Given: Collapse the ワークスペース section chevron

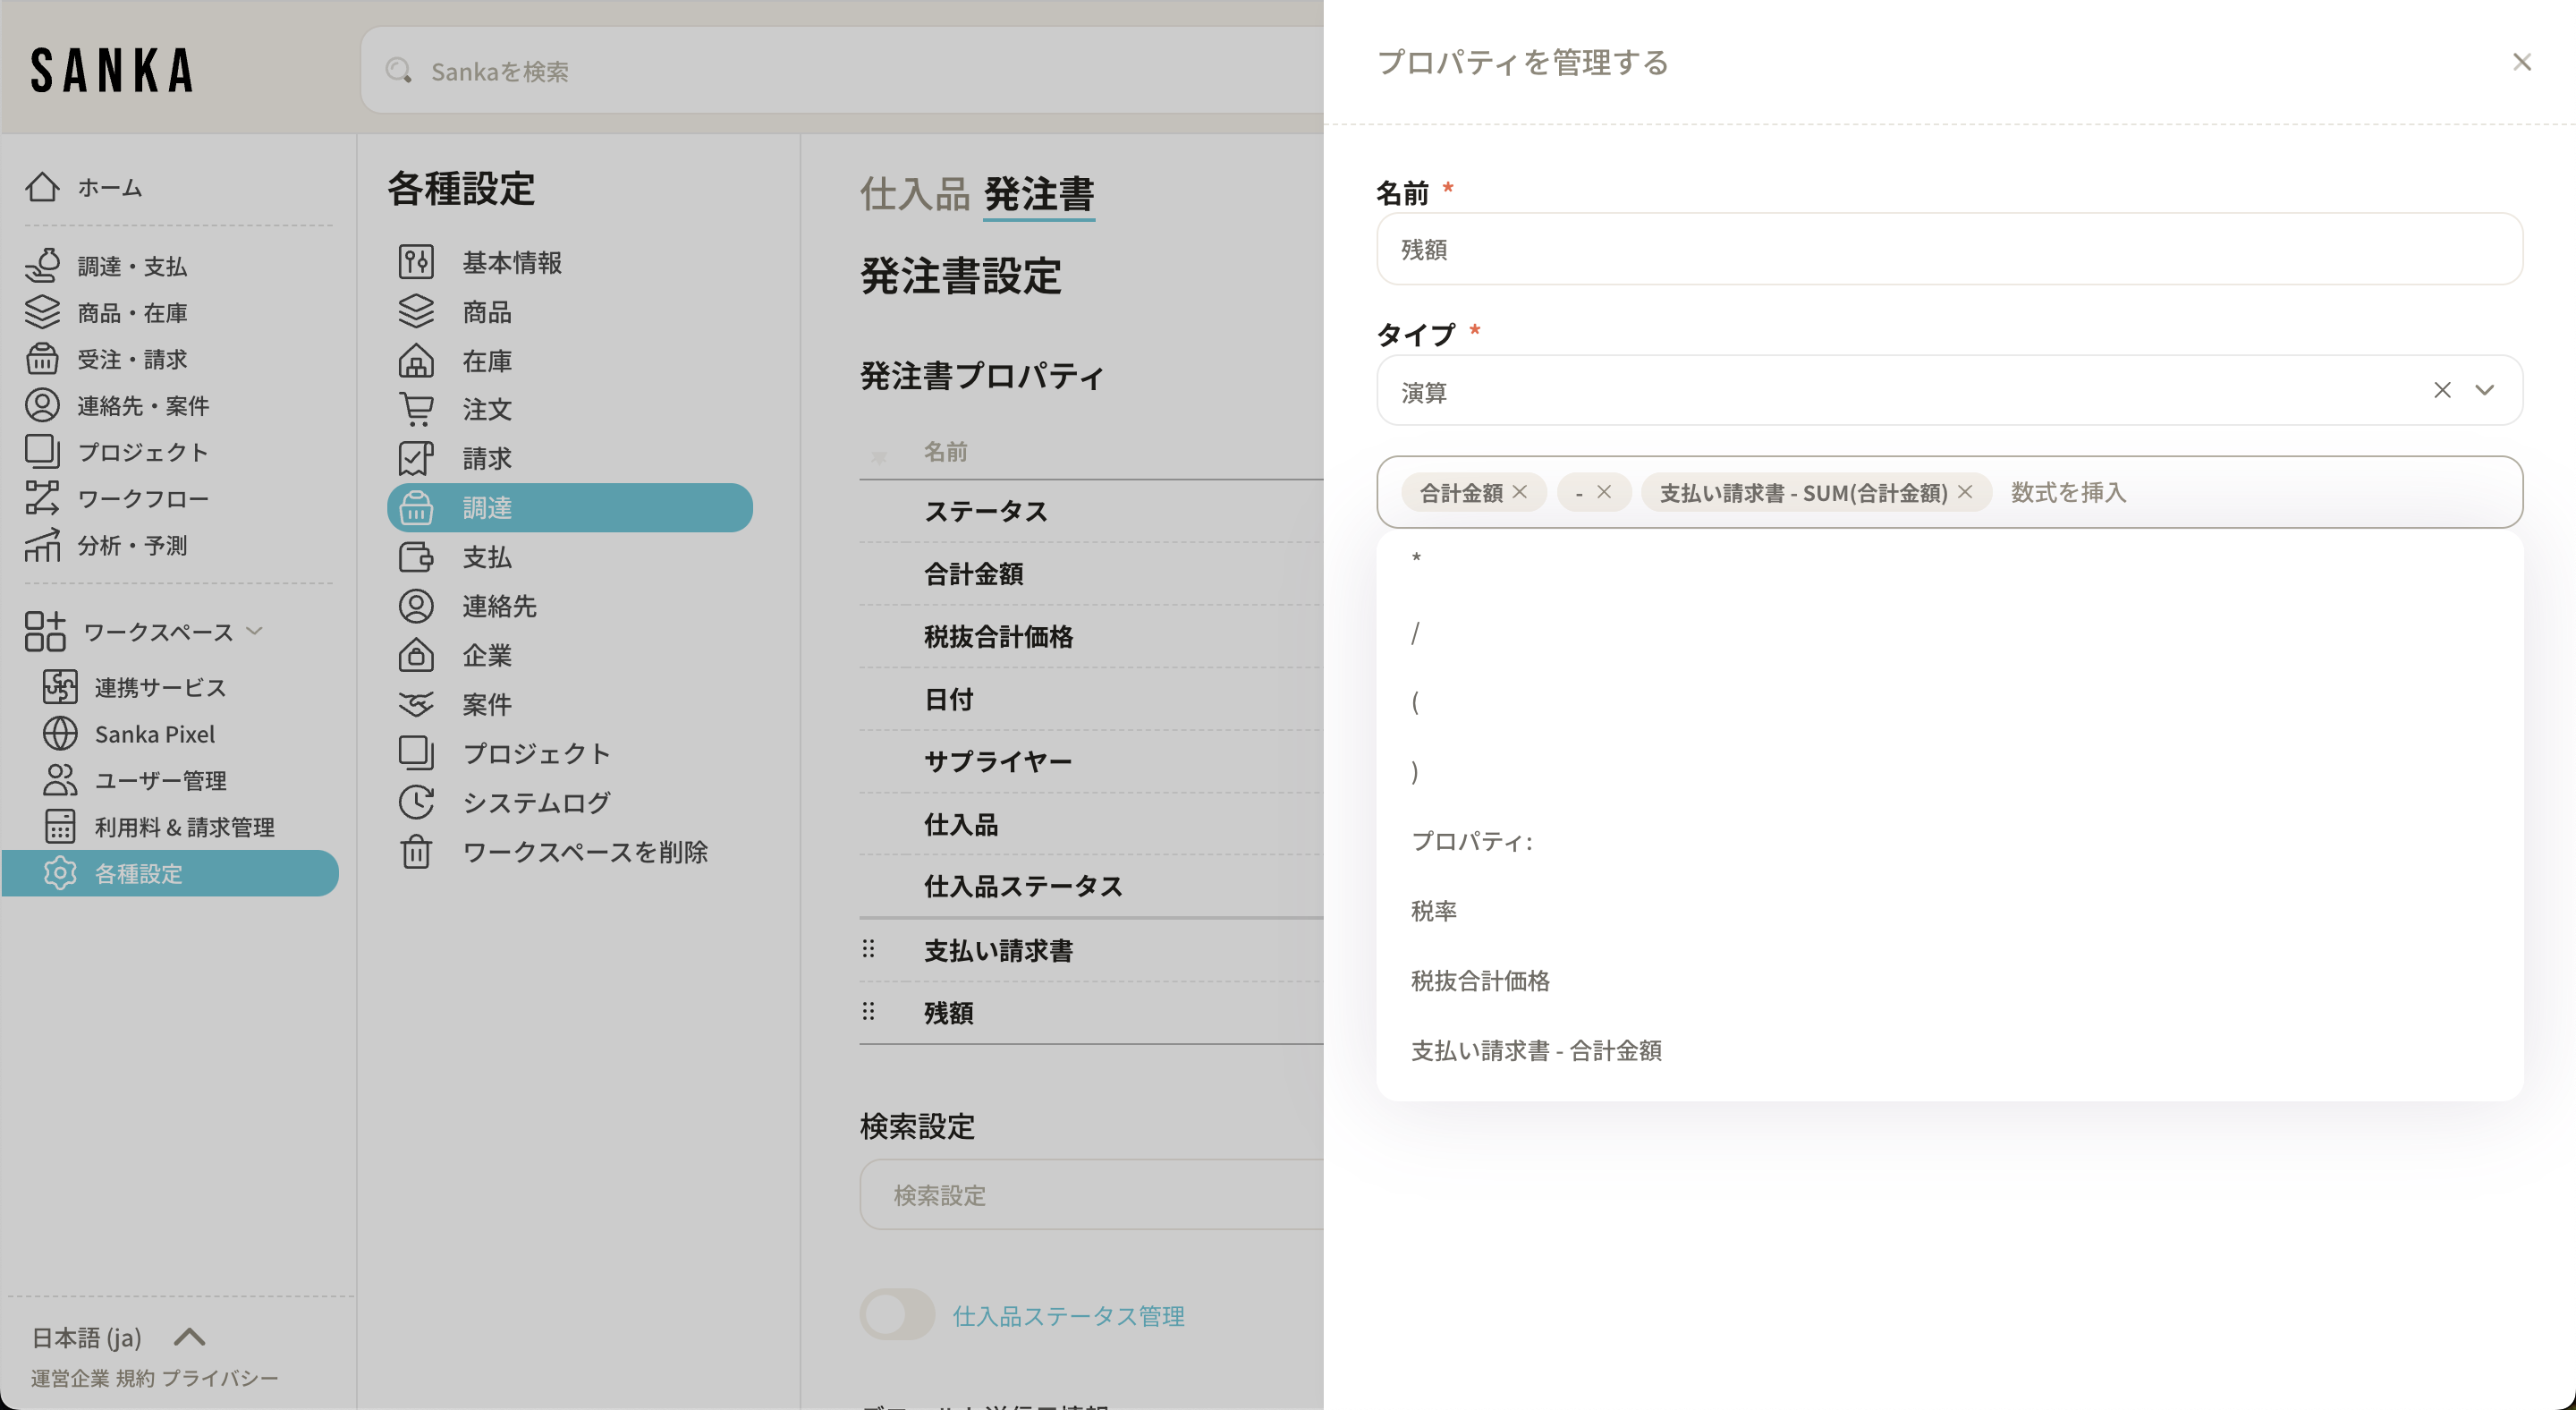Looking at the screenshot, I should click(255, 631).
